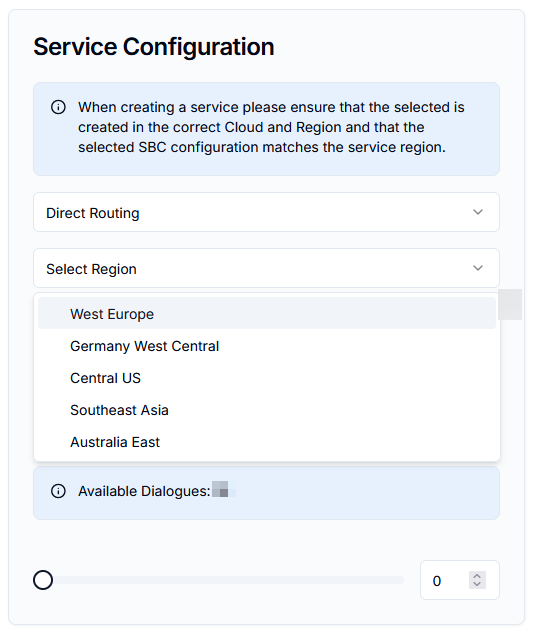
Task: Click the info icon in the top notice
Action: click(58, 107)
